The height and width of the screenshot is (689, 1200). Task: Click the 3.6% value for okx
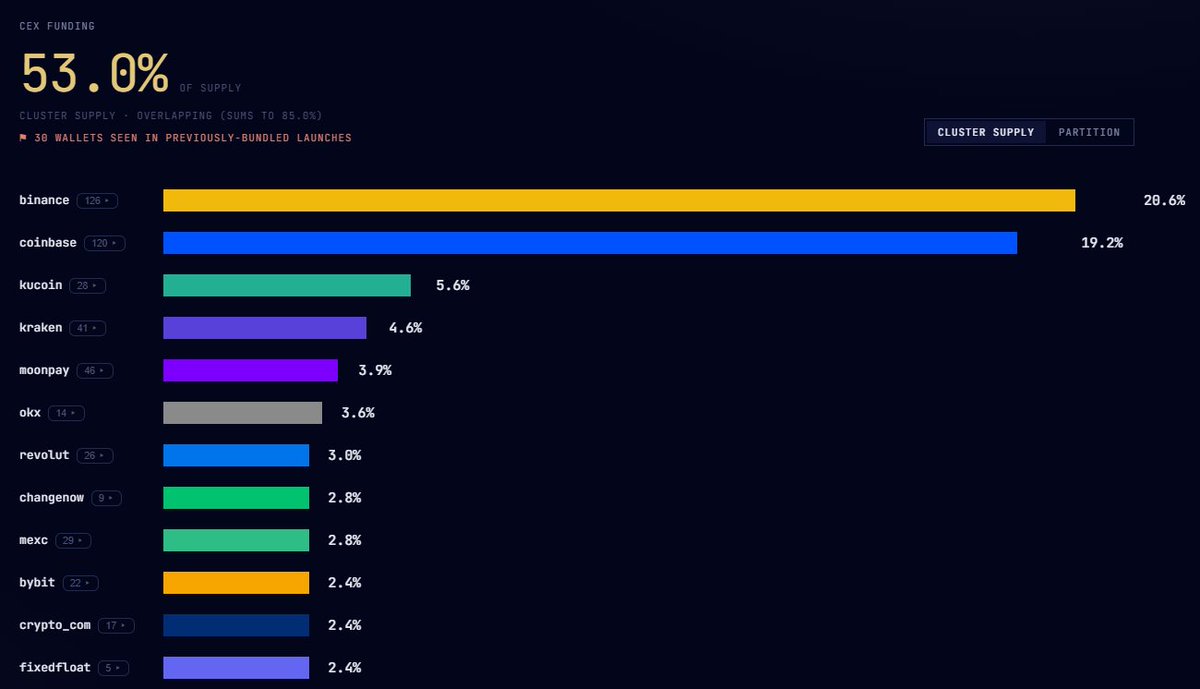pos(358,413)
